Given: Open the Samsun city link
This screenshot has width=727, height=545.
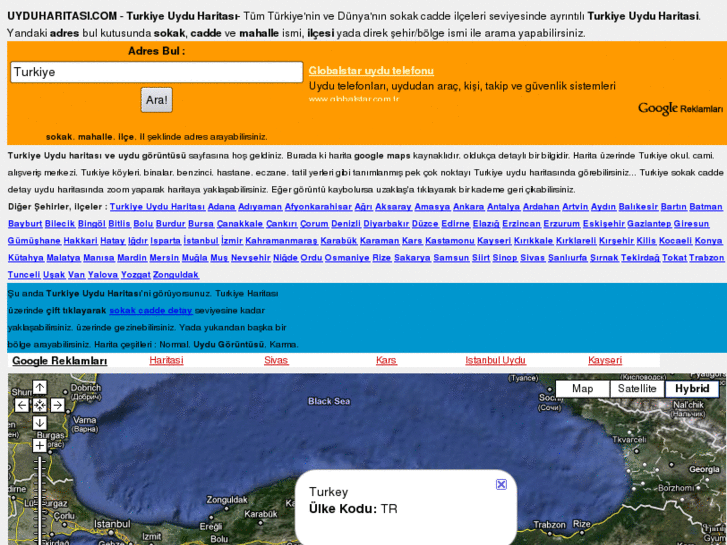Looking at the screenshot, I should click(451, 257).
